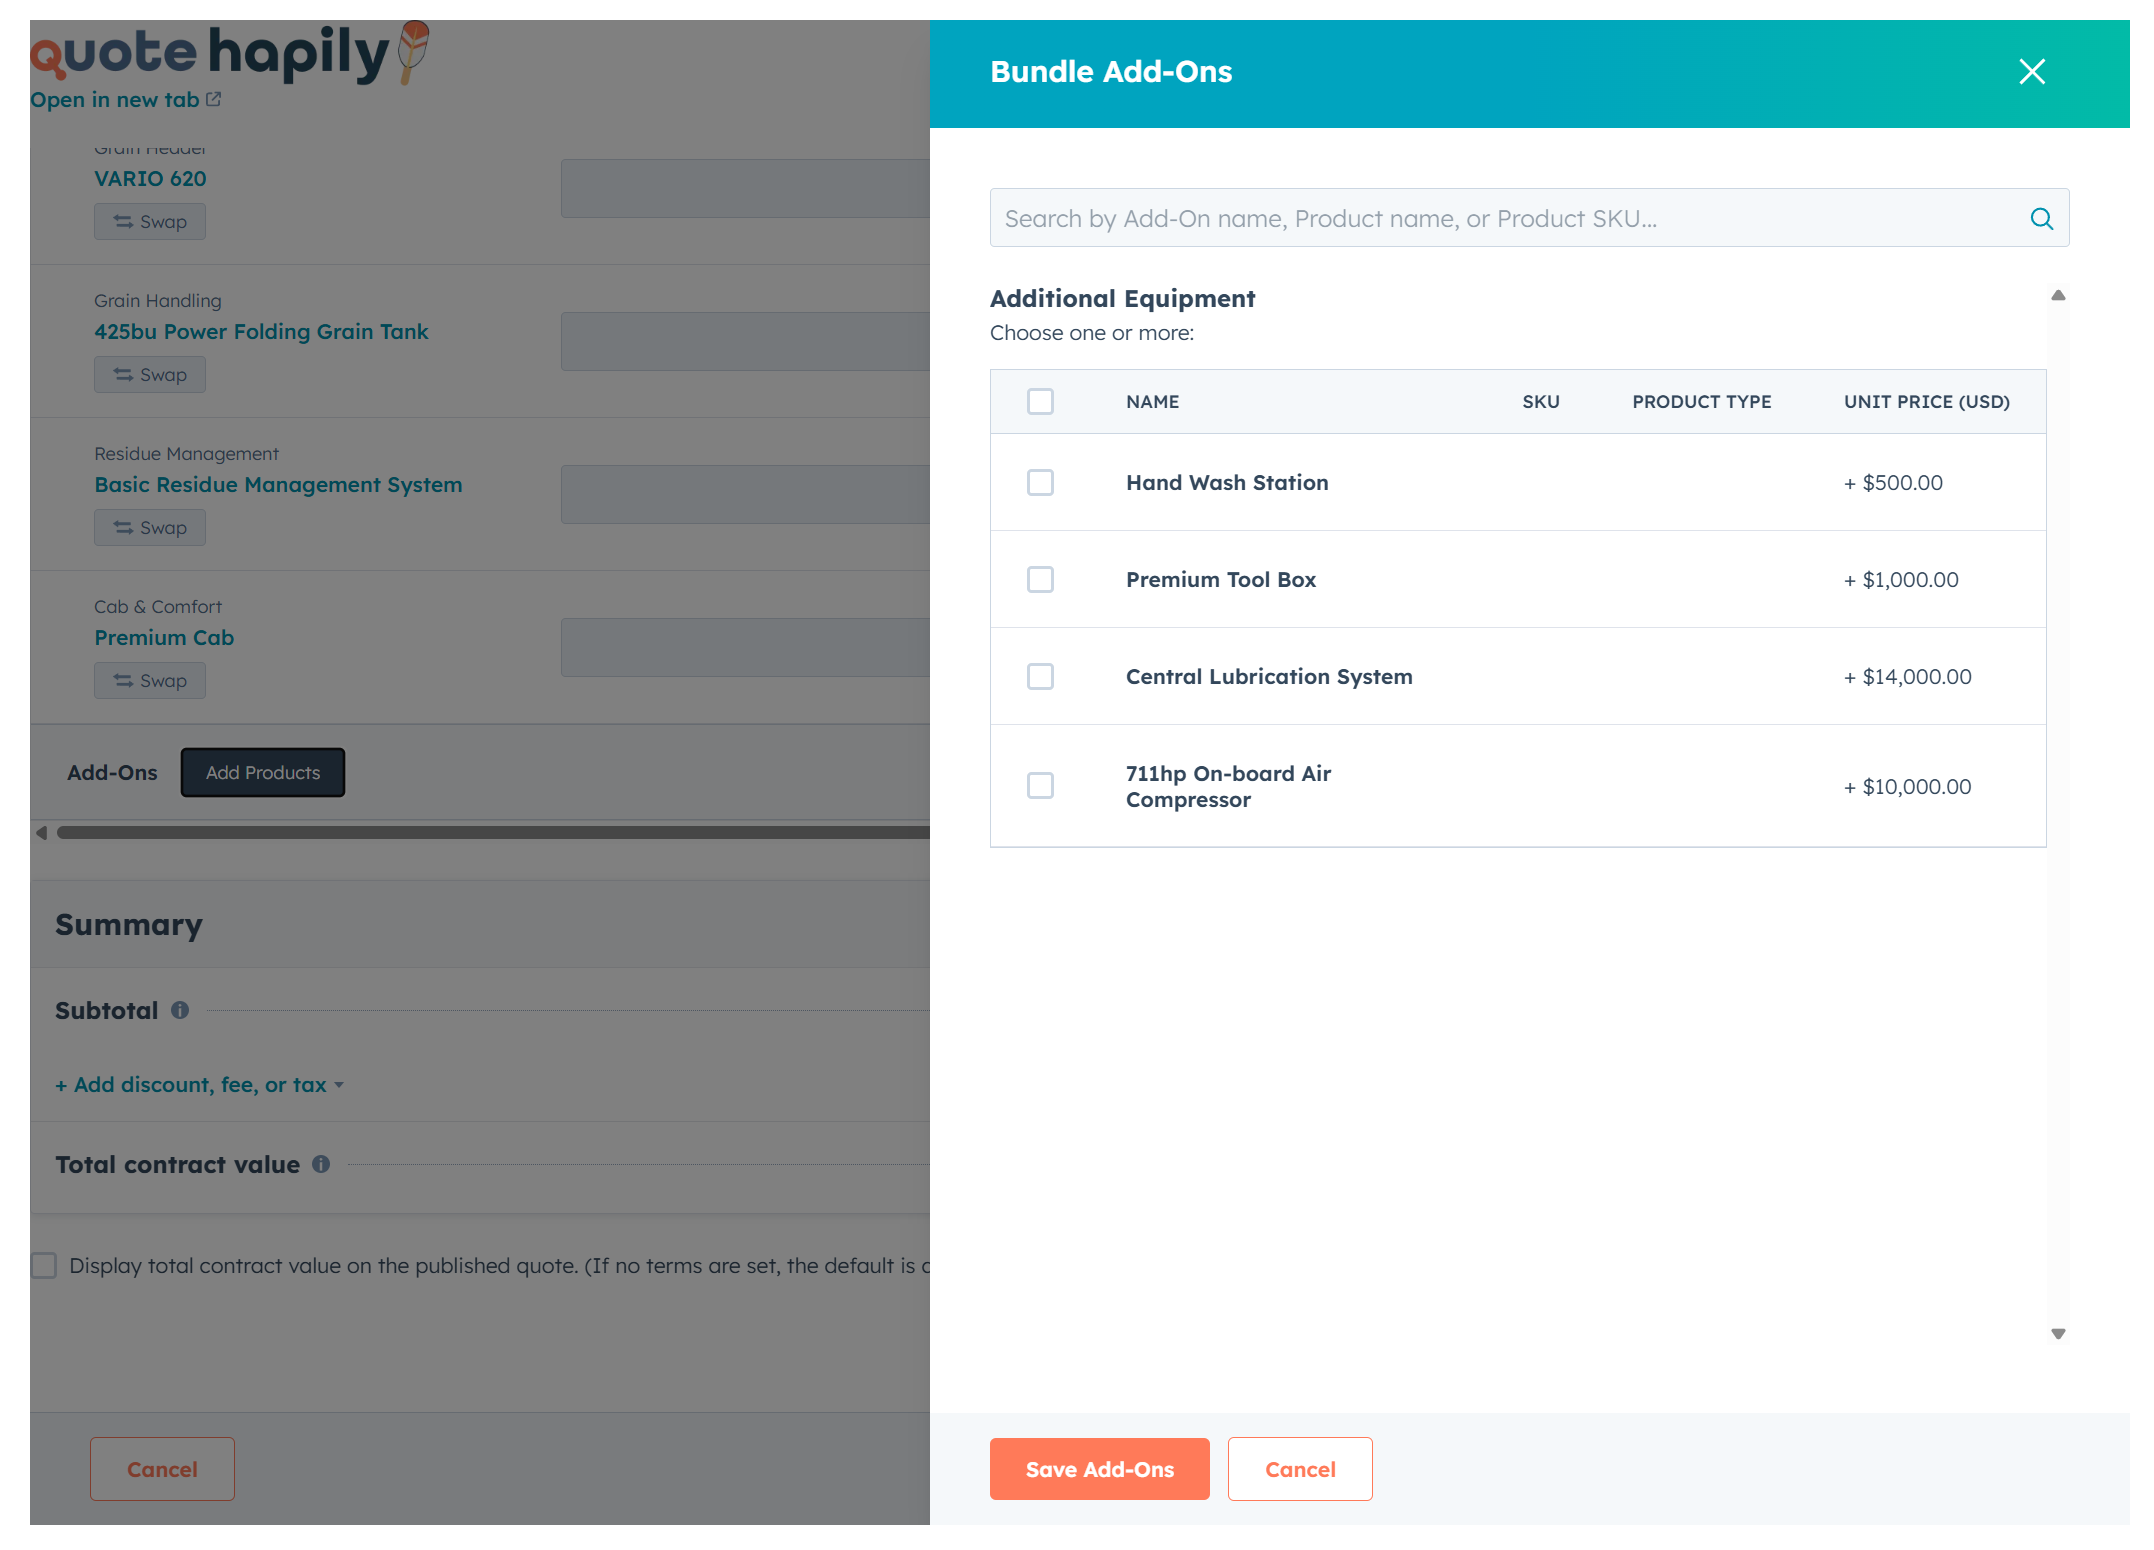Check the 711hp On-board Air Compressor add-on
2154x1550 pixels.
[x=1040, y=786]
